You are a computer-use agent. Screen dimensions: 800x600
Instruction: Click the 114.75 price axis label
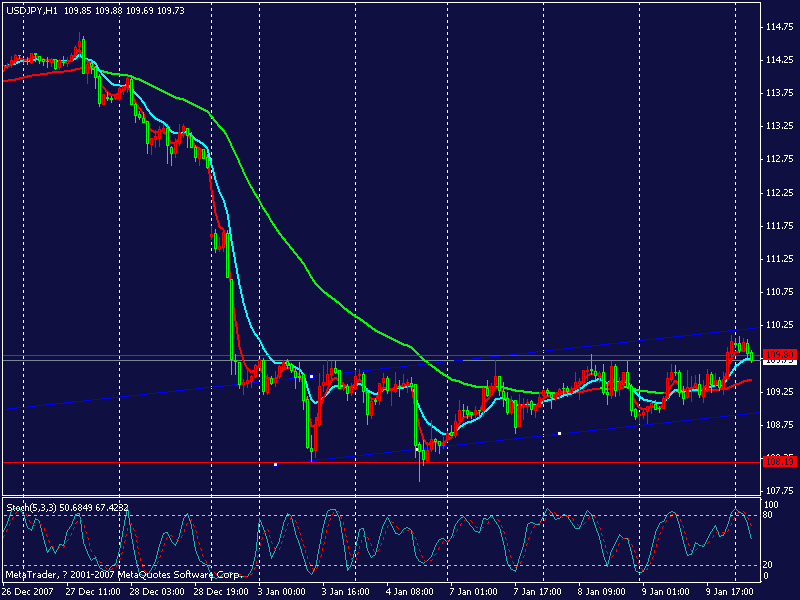point(780,27)
